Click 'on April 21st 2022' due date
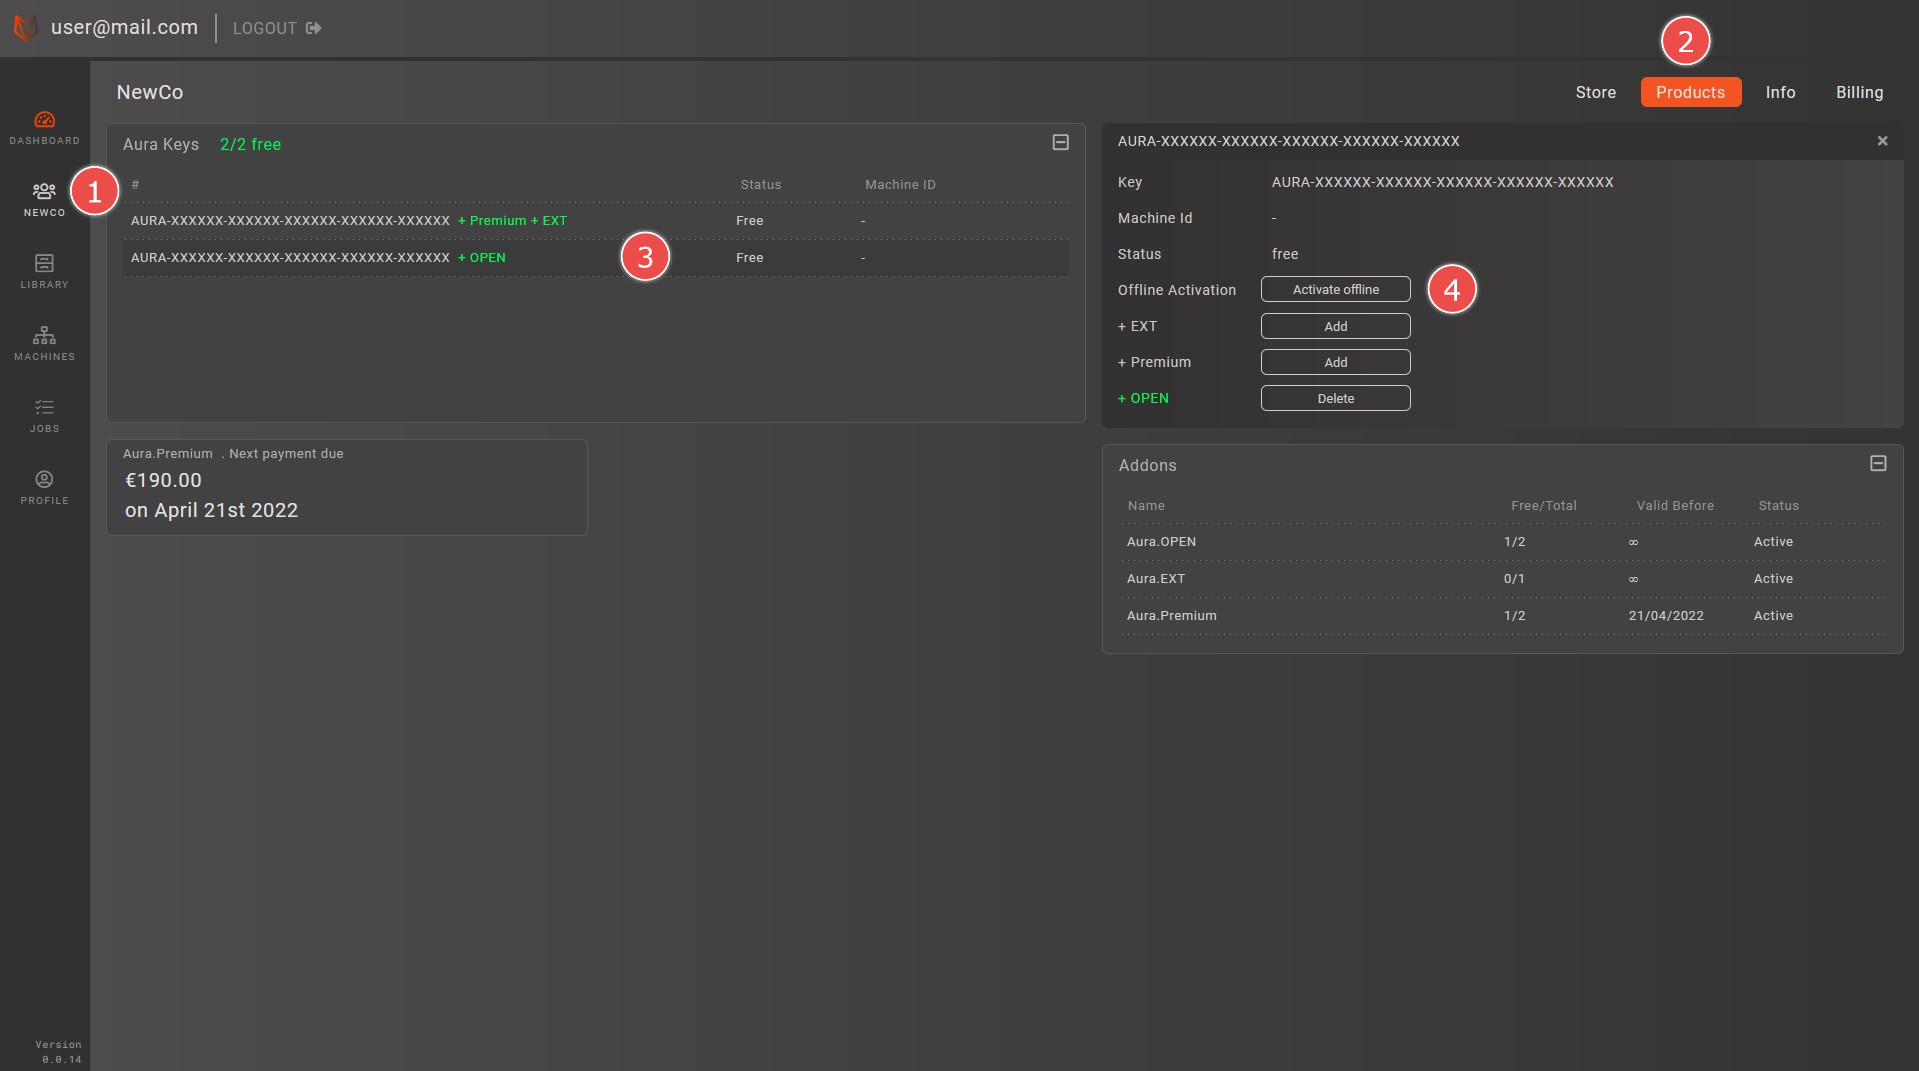Viewport: 1919px width, 1071px height. (211, 510)
